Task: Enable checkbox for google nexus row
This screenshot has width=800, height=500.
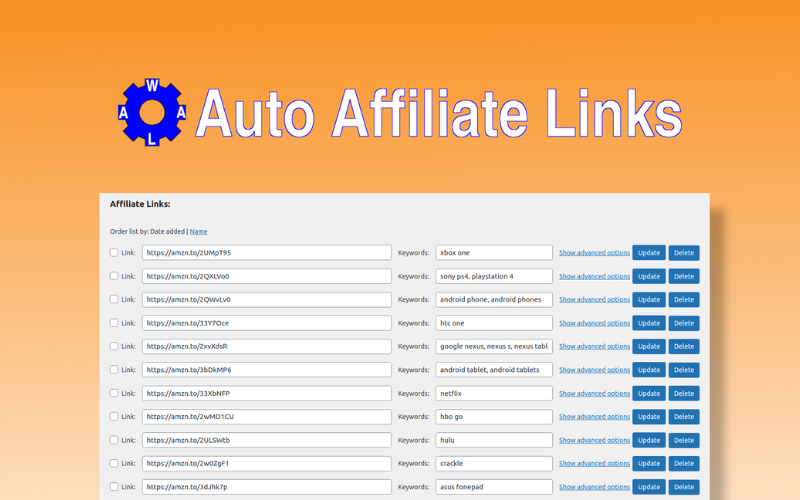Action: click(x=114, y=346)
